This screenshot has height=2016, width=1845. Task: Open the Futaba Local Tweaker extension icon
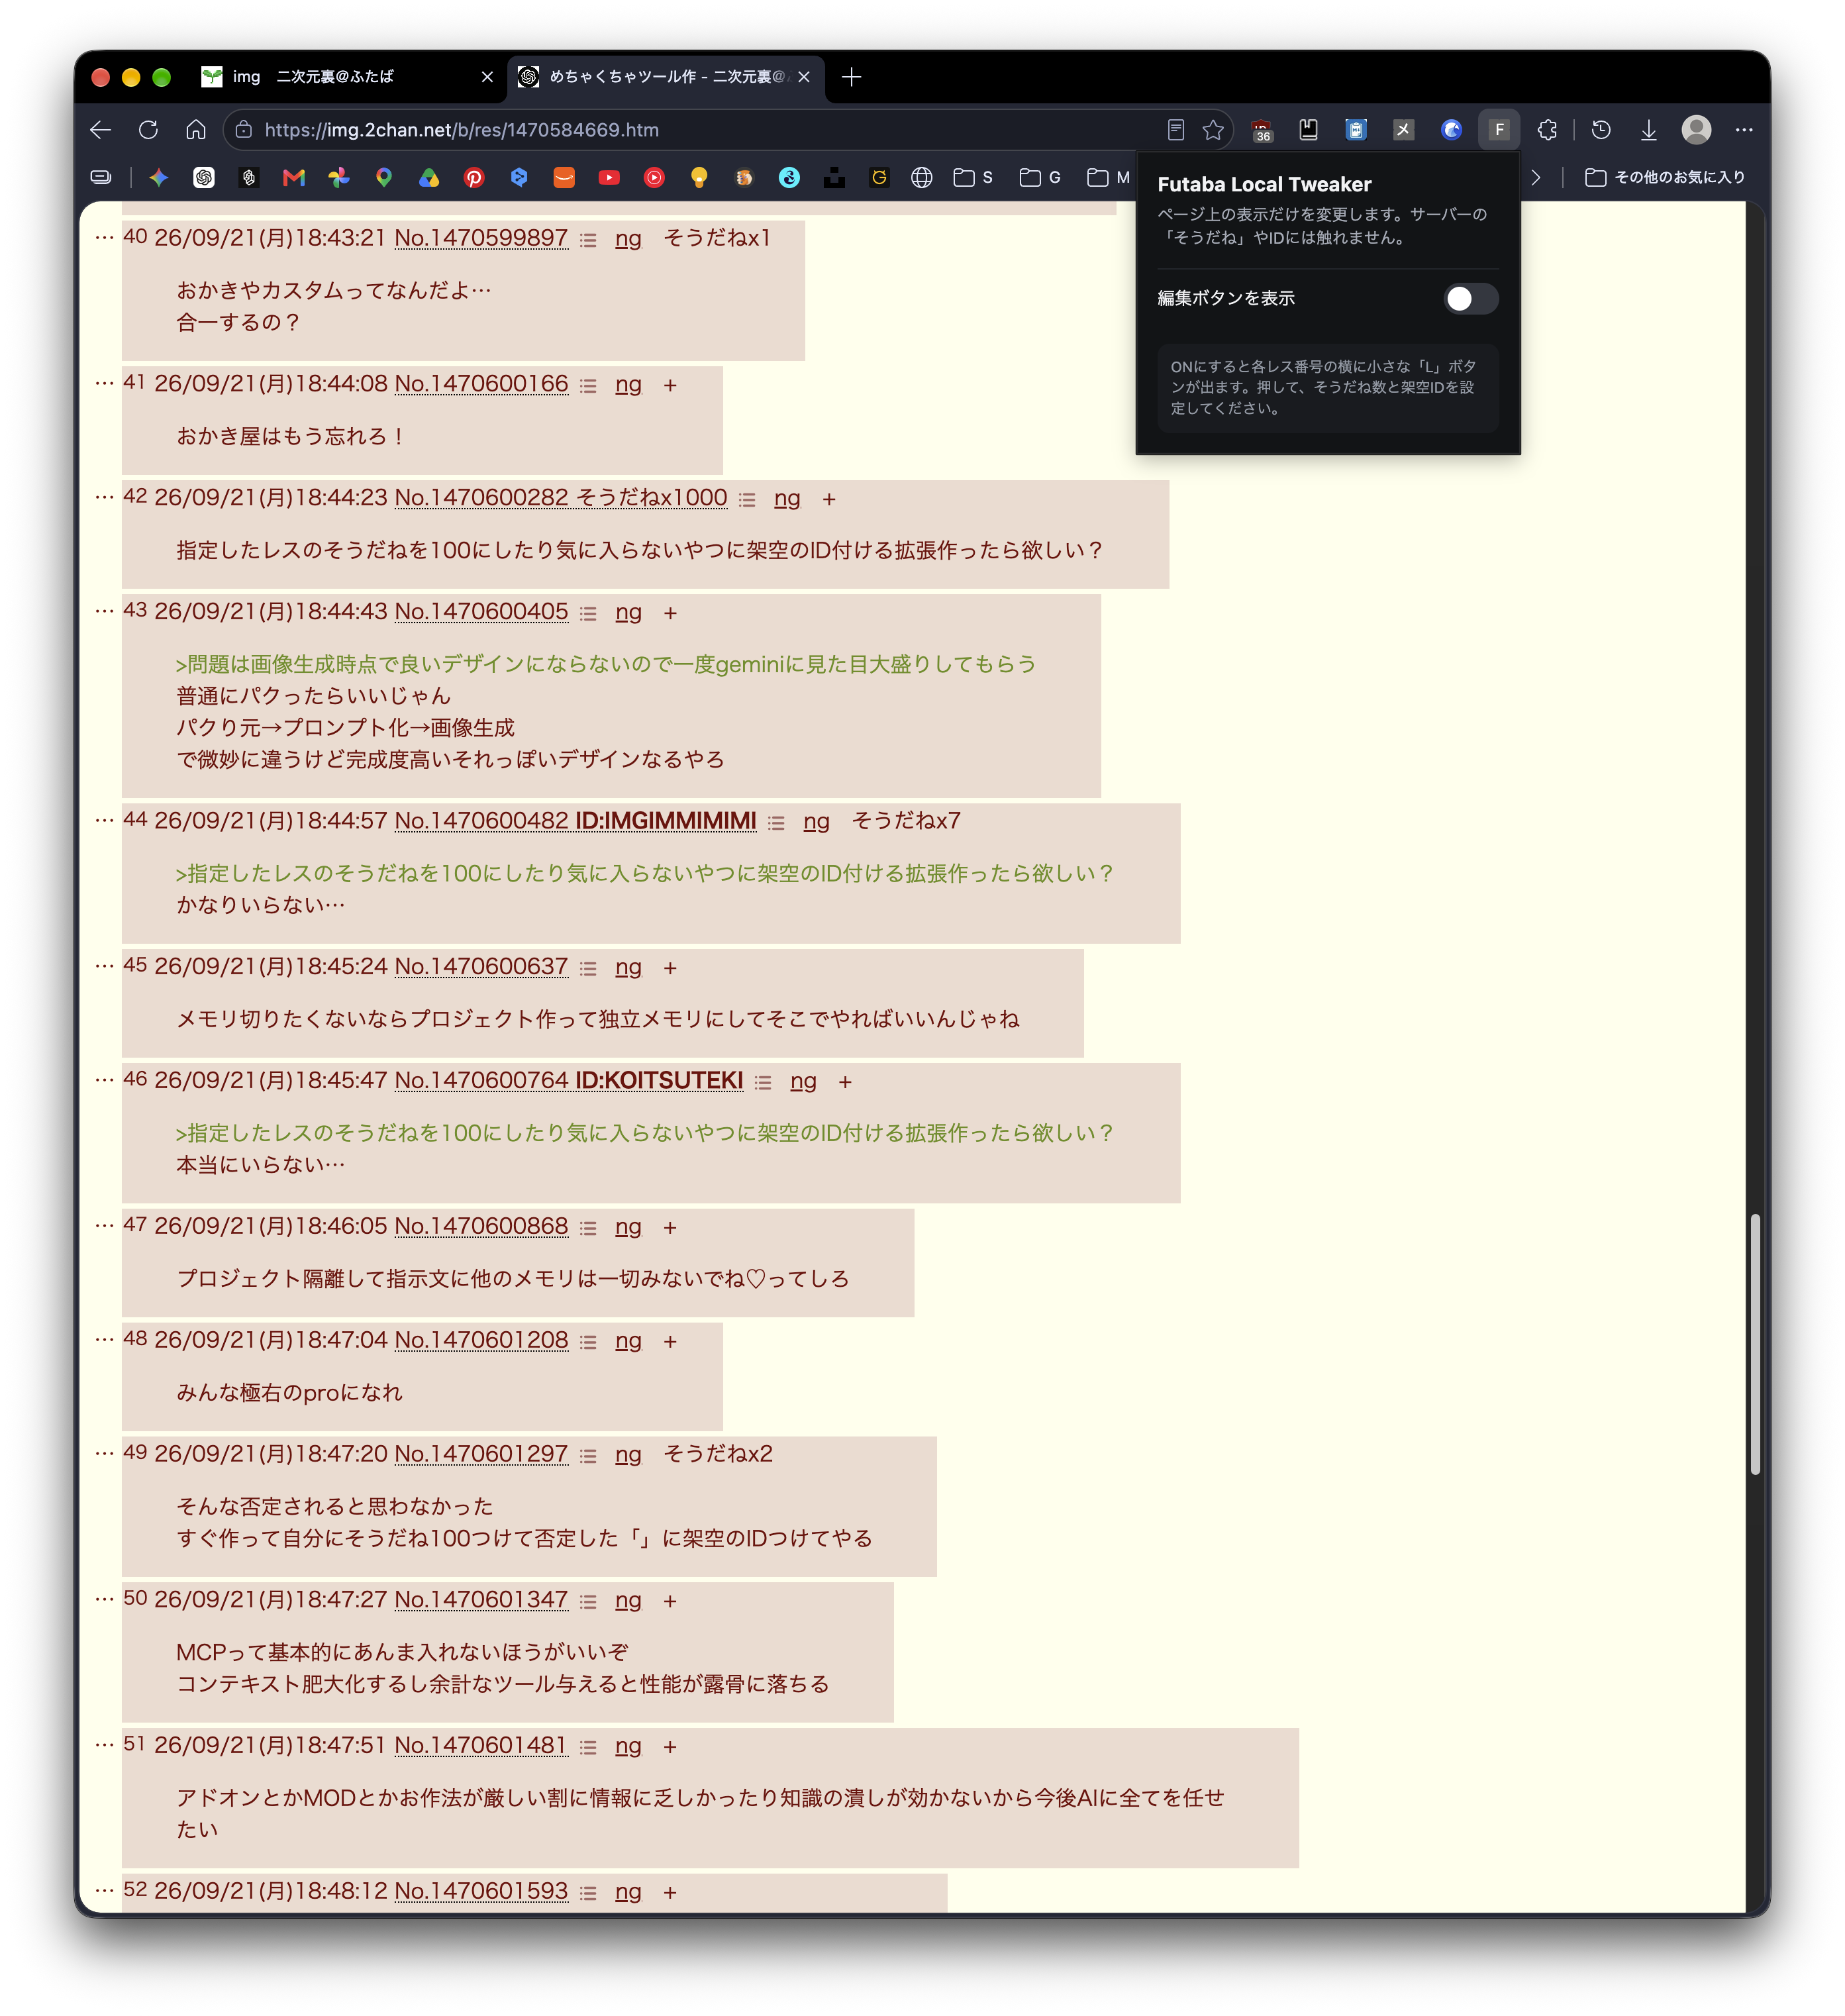pyautogui.click(x=1497, y=130)
